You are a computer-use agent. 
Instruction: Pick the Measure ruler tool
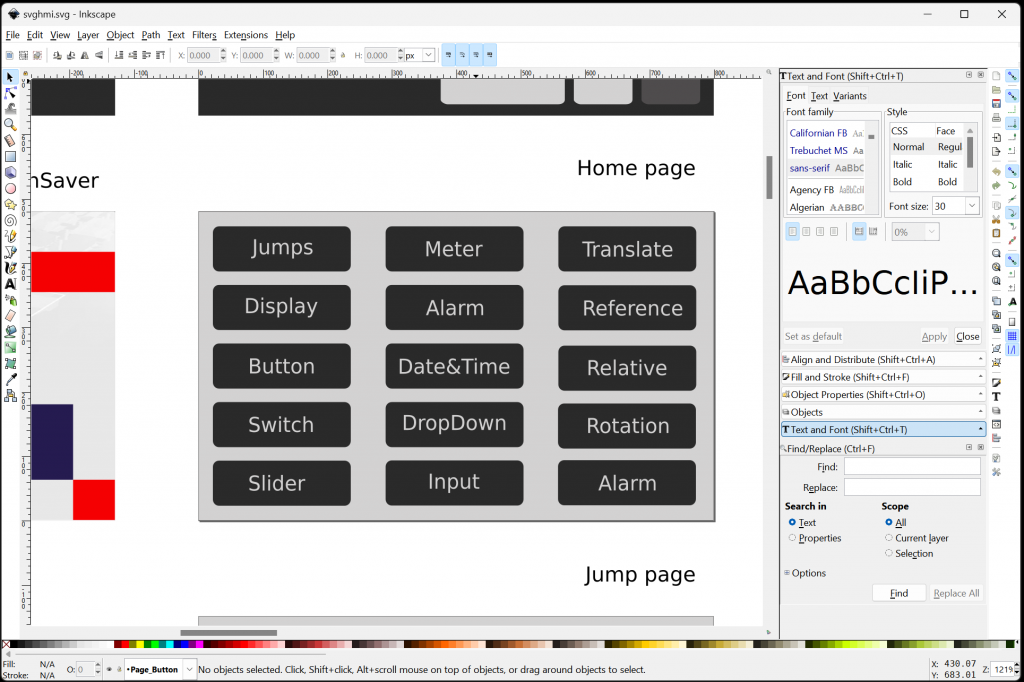pyautogui.click(x=10, y=140)
